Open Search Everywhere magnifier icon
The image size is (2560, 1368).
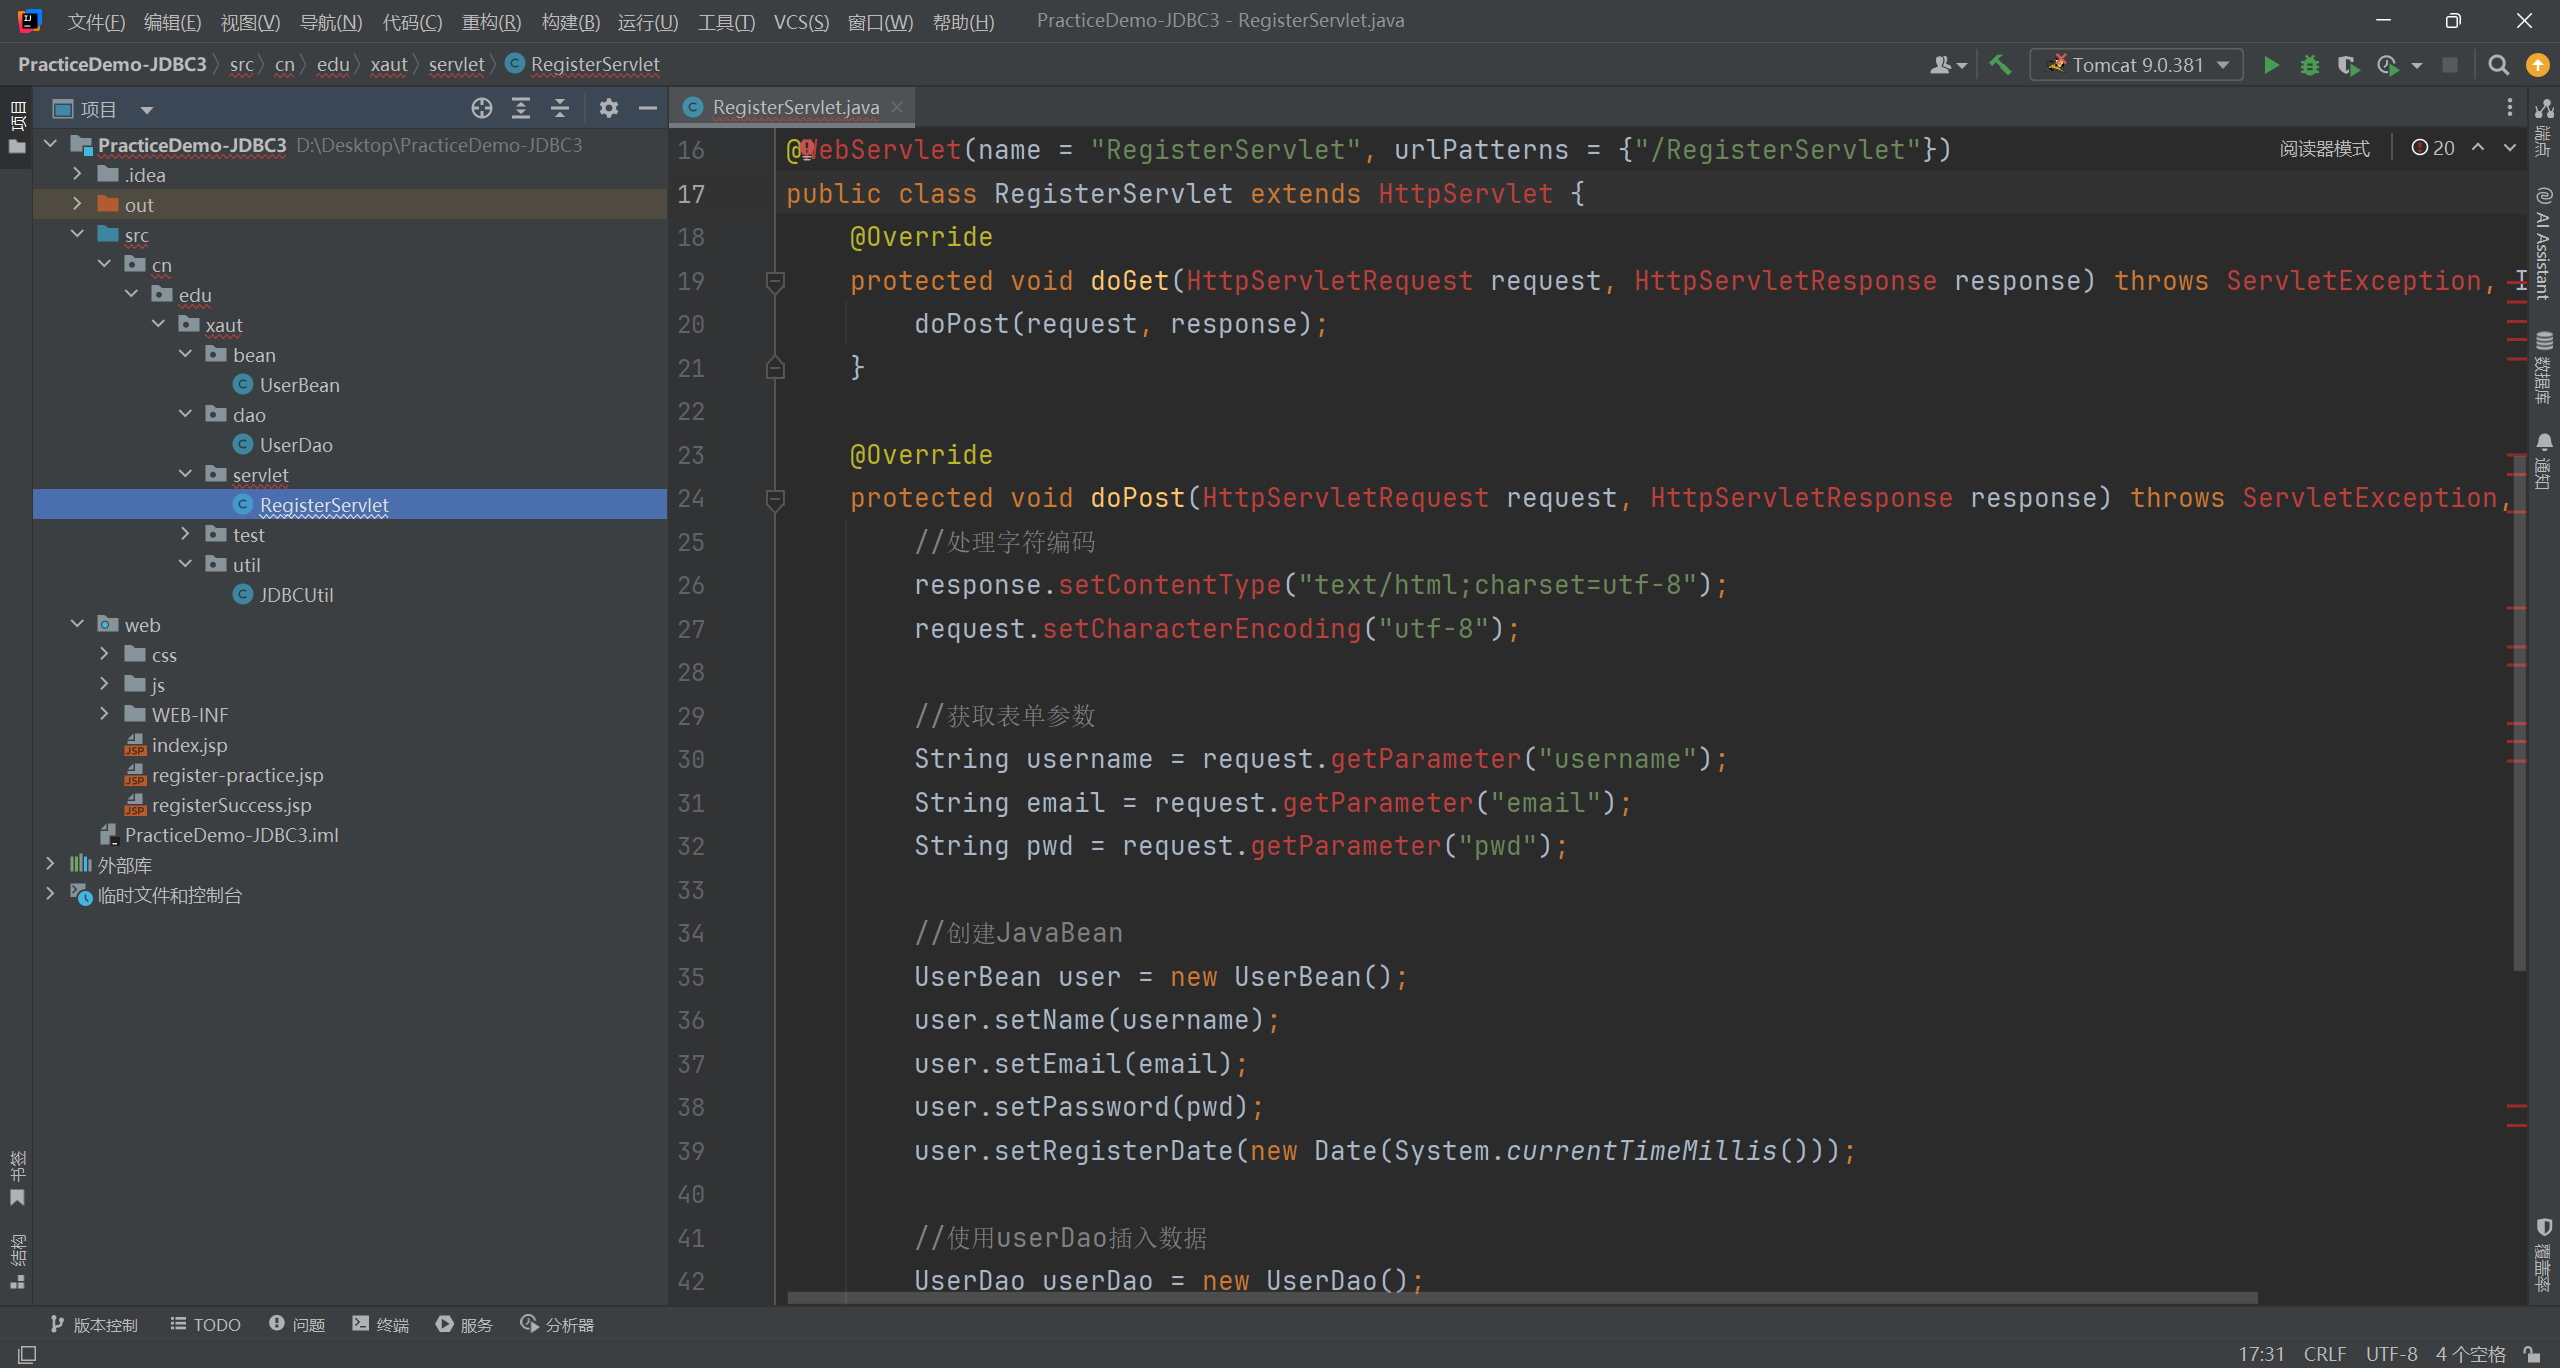pyautogui.click(x=2498, y=65)
